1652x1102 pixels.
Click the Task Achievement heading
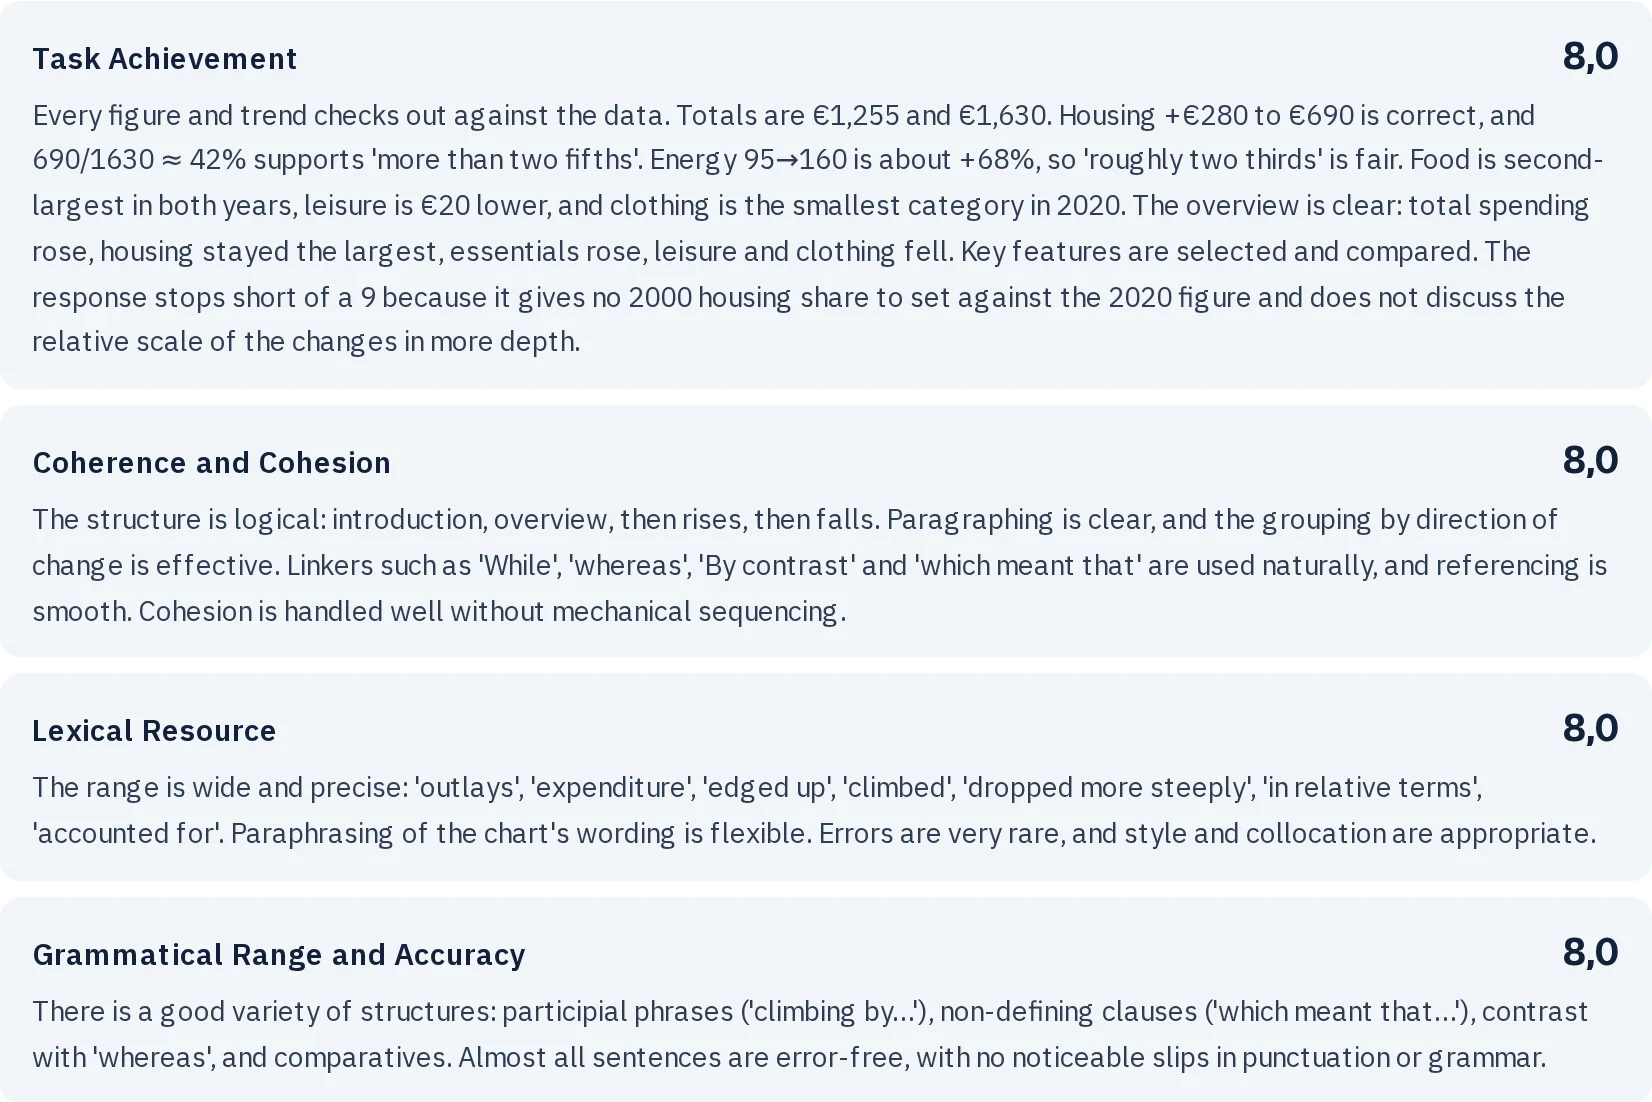point(164,59)
